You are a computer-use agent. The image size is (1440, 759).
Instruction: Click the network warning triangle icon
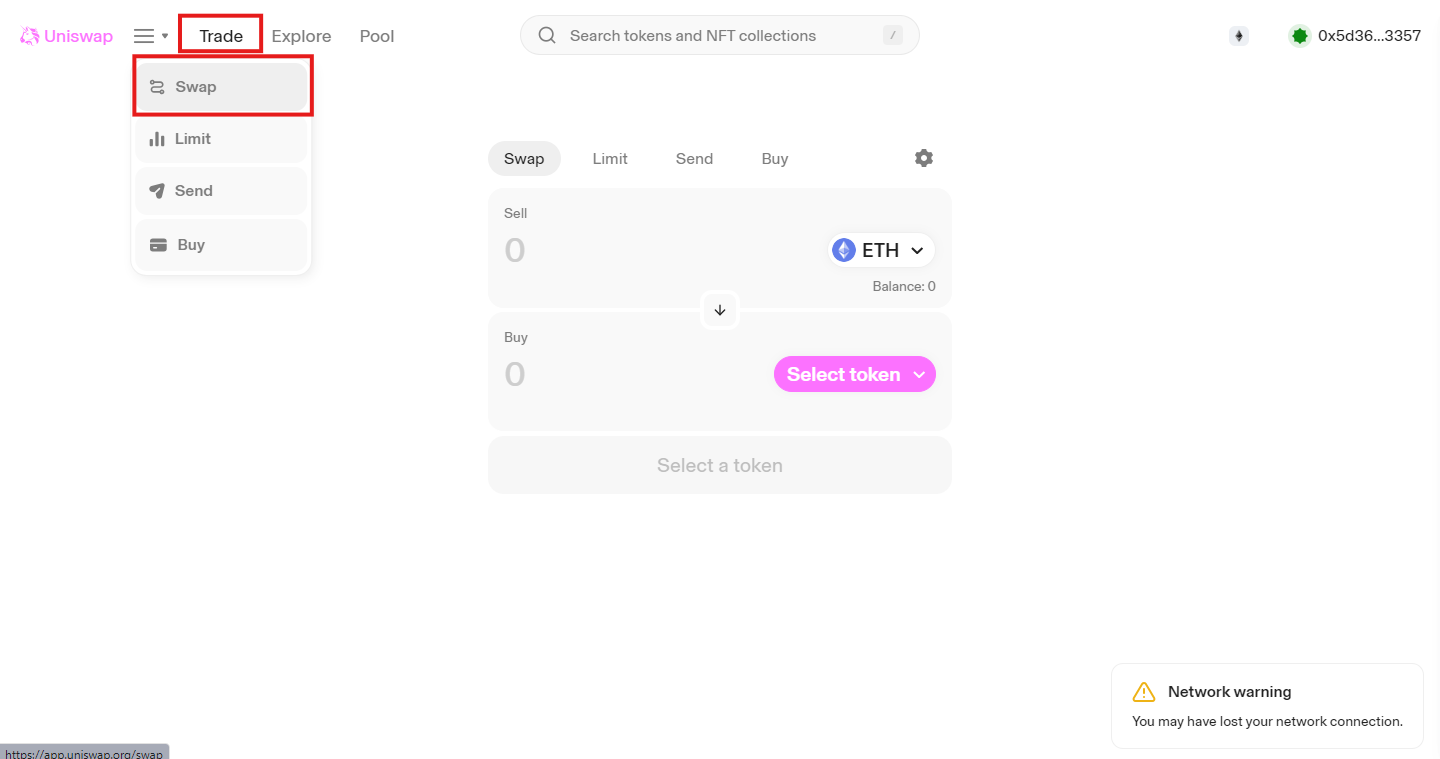(x=1144, y=692)
